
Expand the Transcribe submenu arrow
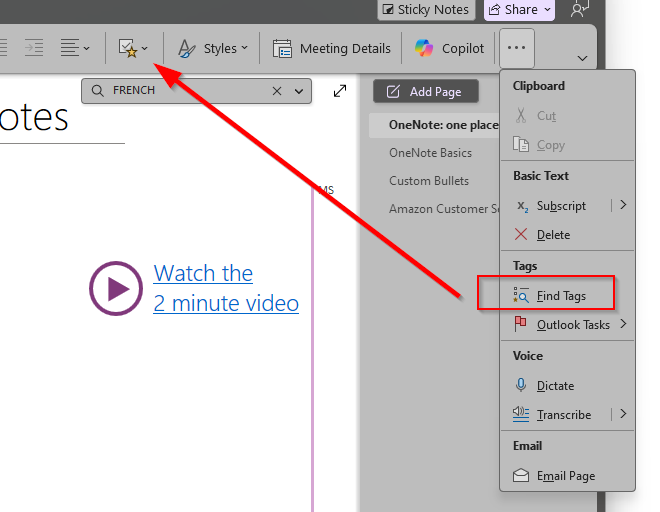click(x=623, y=414)
